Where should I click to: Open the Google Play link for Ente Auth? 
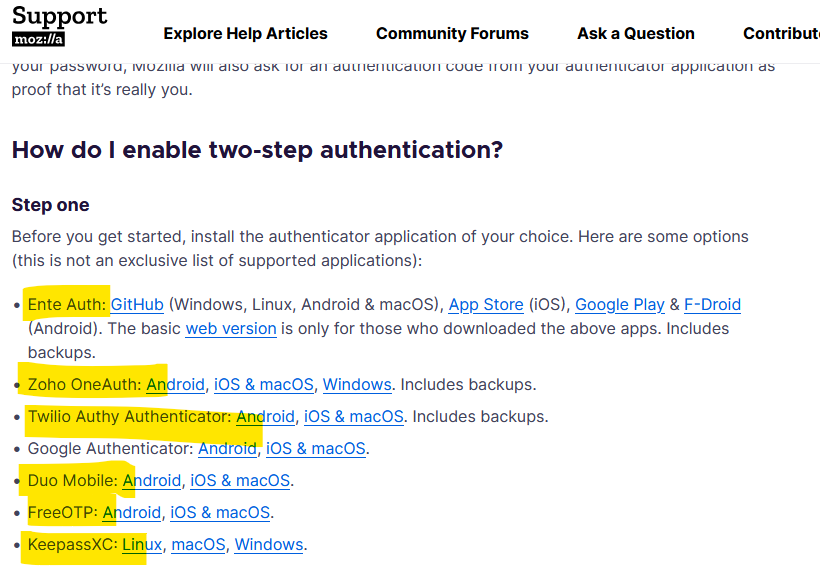click(x=620, y=304)
